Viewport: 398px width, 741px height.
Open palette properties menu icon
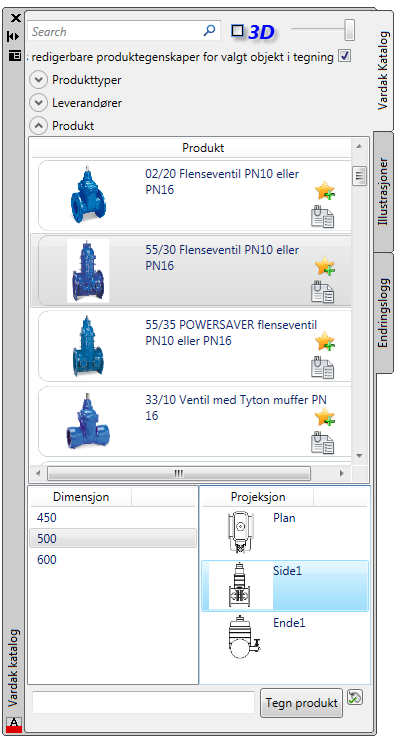point(15,55)
